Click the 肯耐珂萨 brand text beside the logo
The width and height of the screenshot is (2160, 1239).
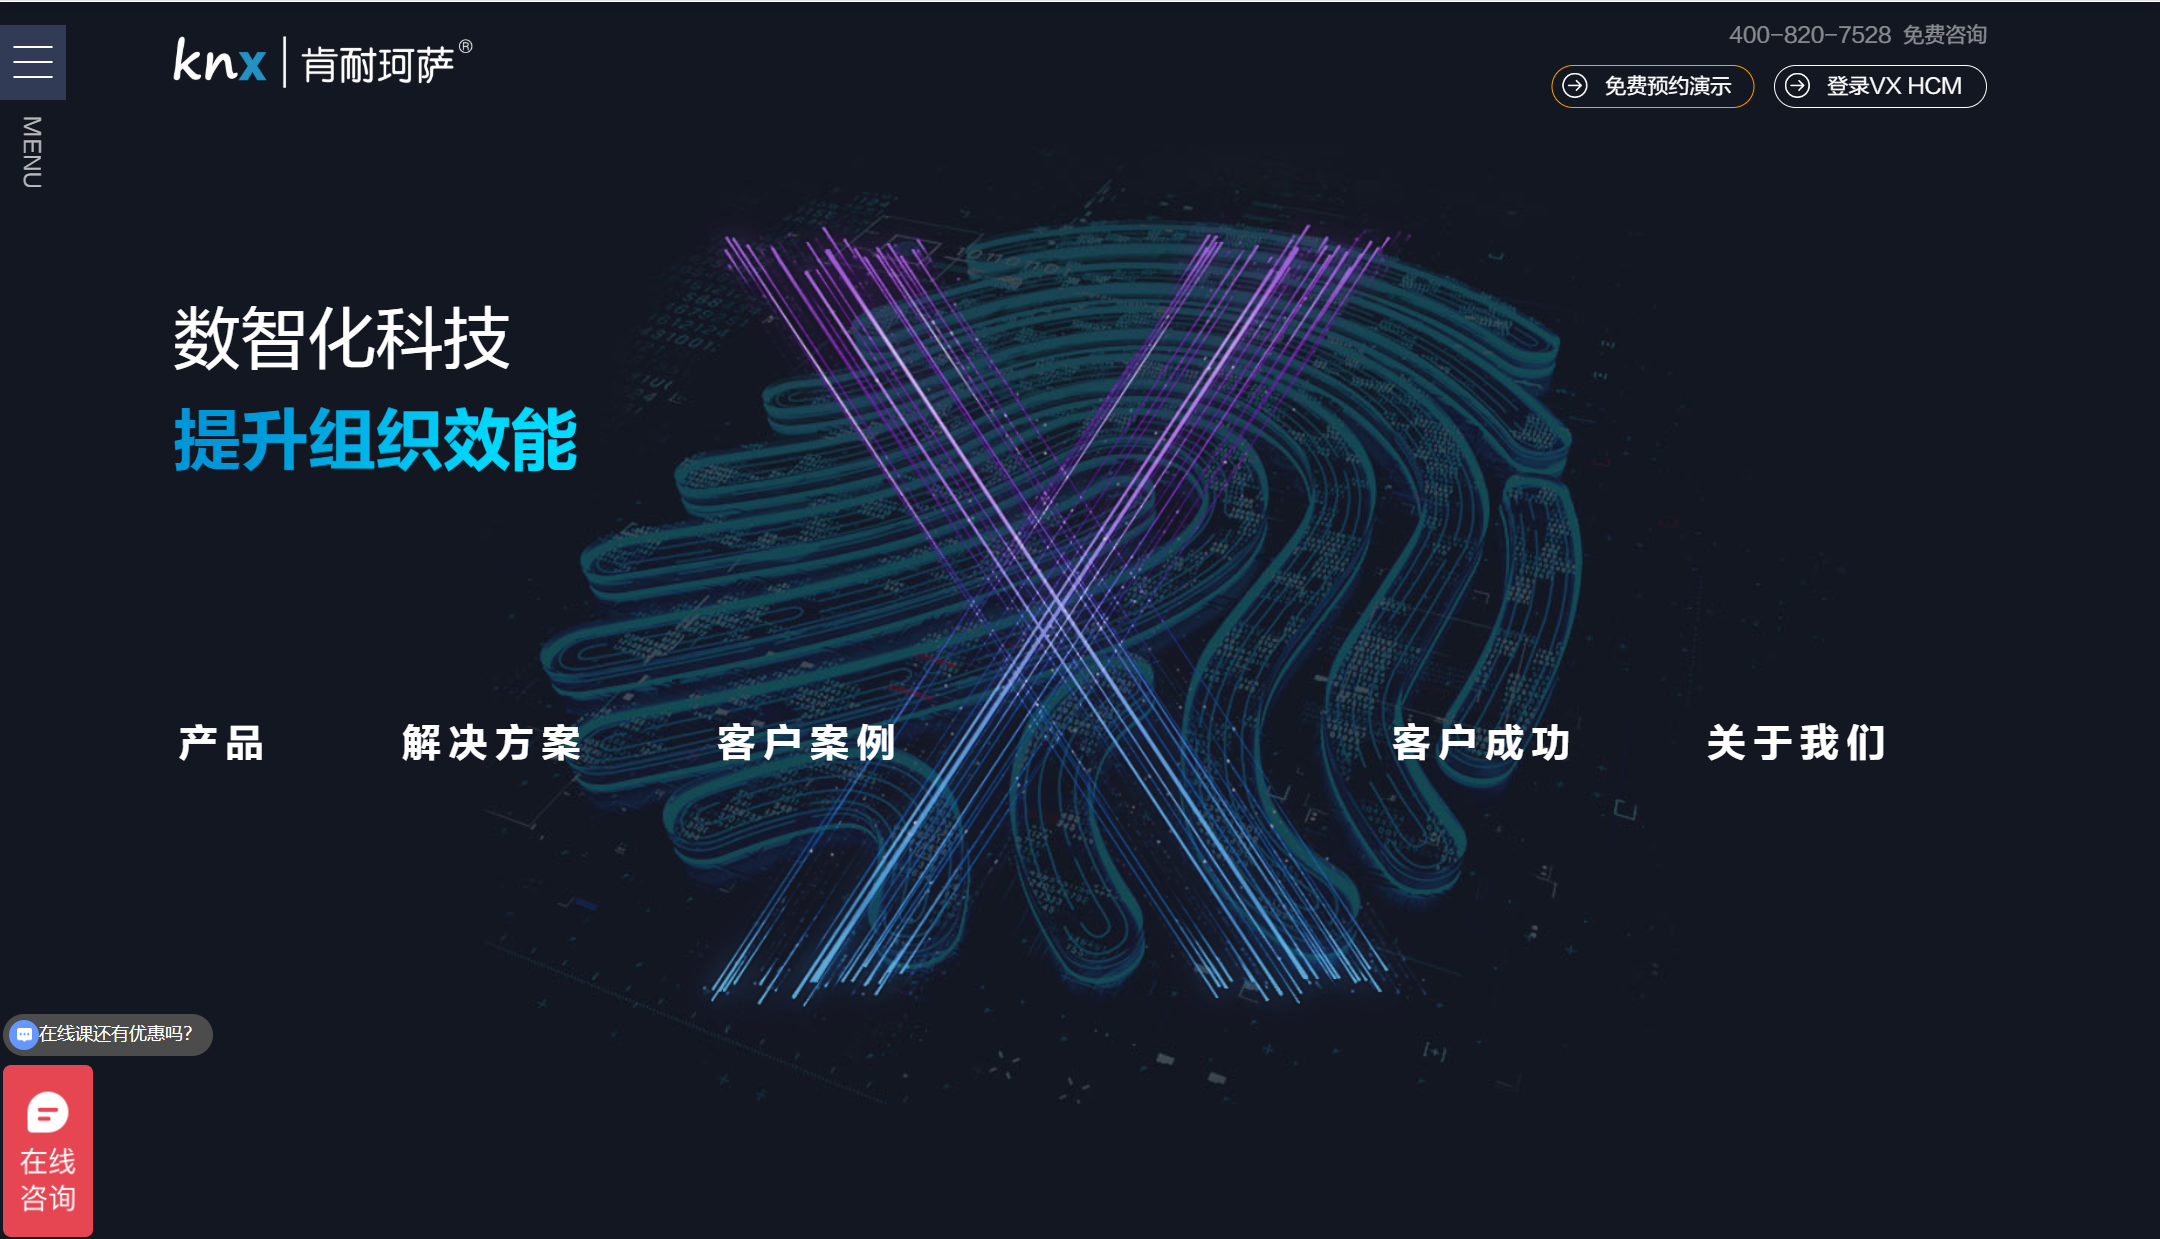click(380, 62)
